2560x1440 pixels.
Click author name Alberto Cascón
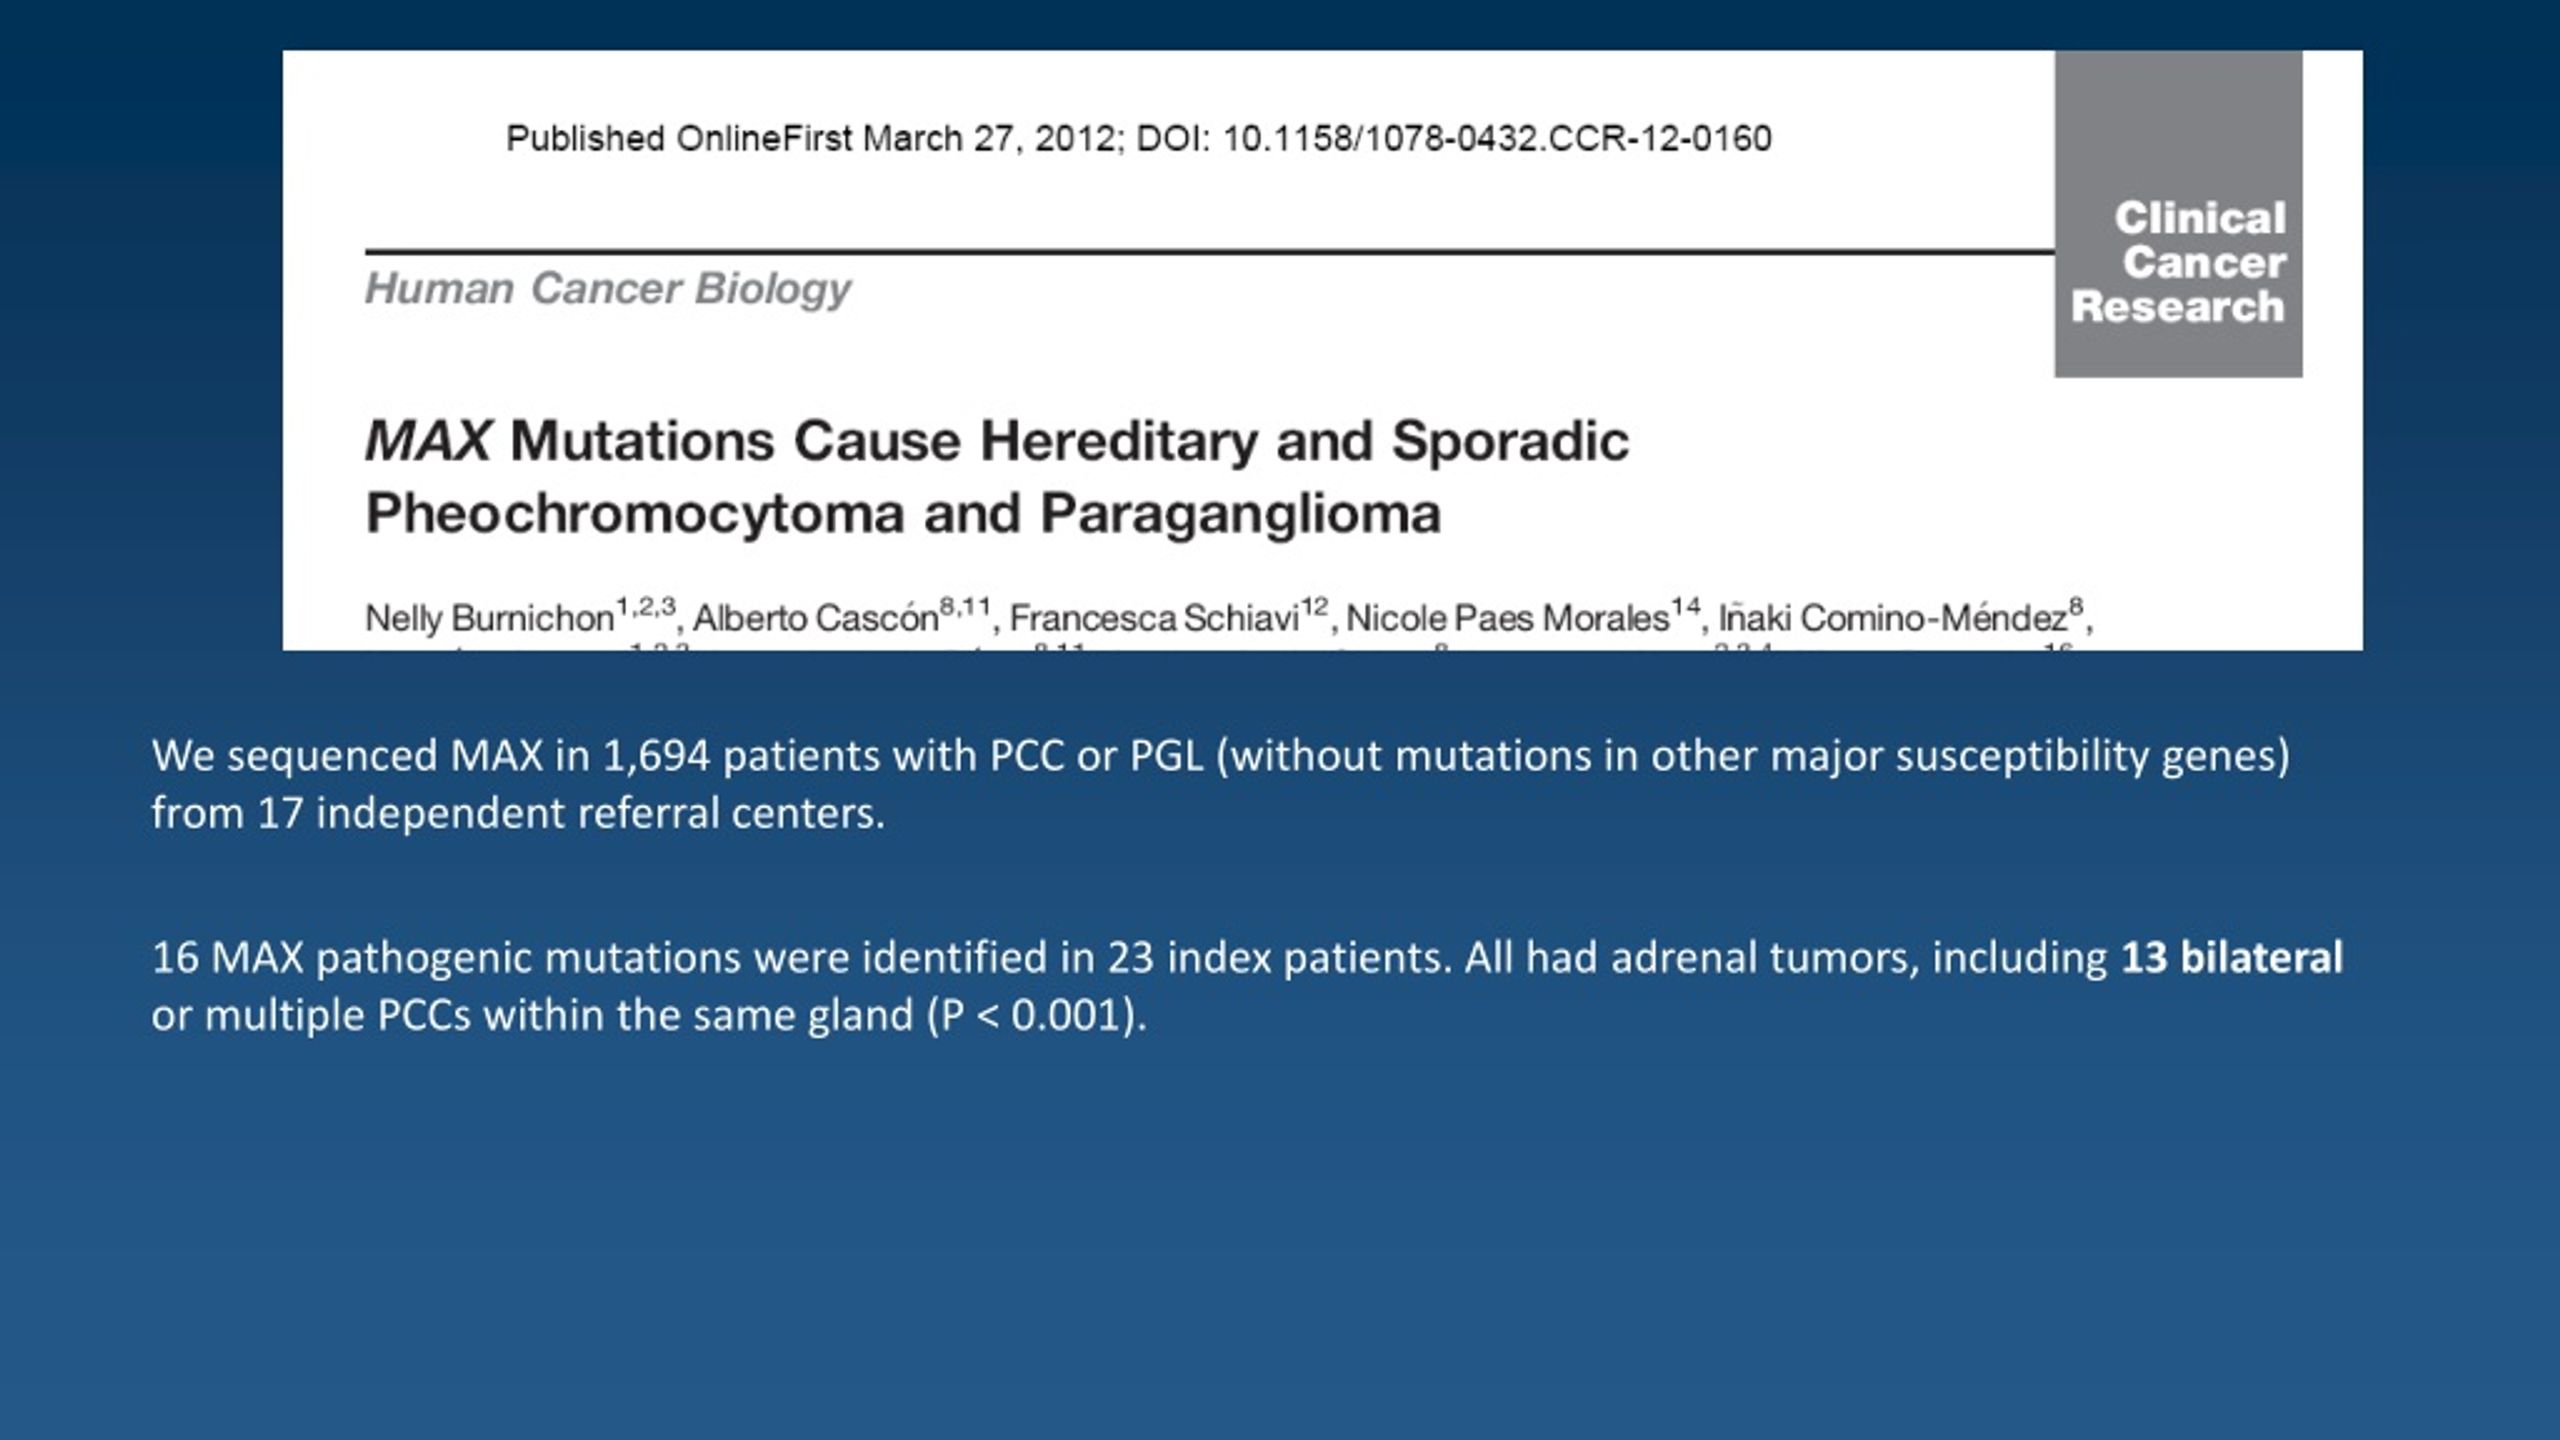click(815, 618)
